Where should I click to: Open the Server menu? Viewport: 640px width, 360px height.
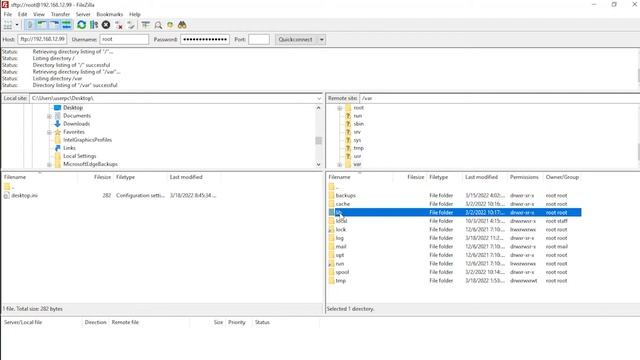click(83, 14)
